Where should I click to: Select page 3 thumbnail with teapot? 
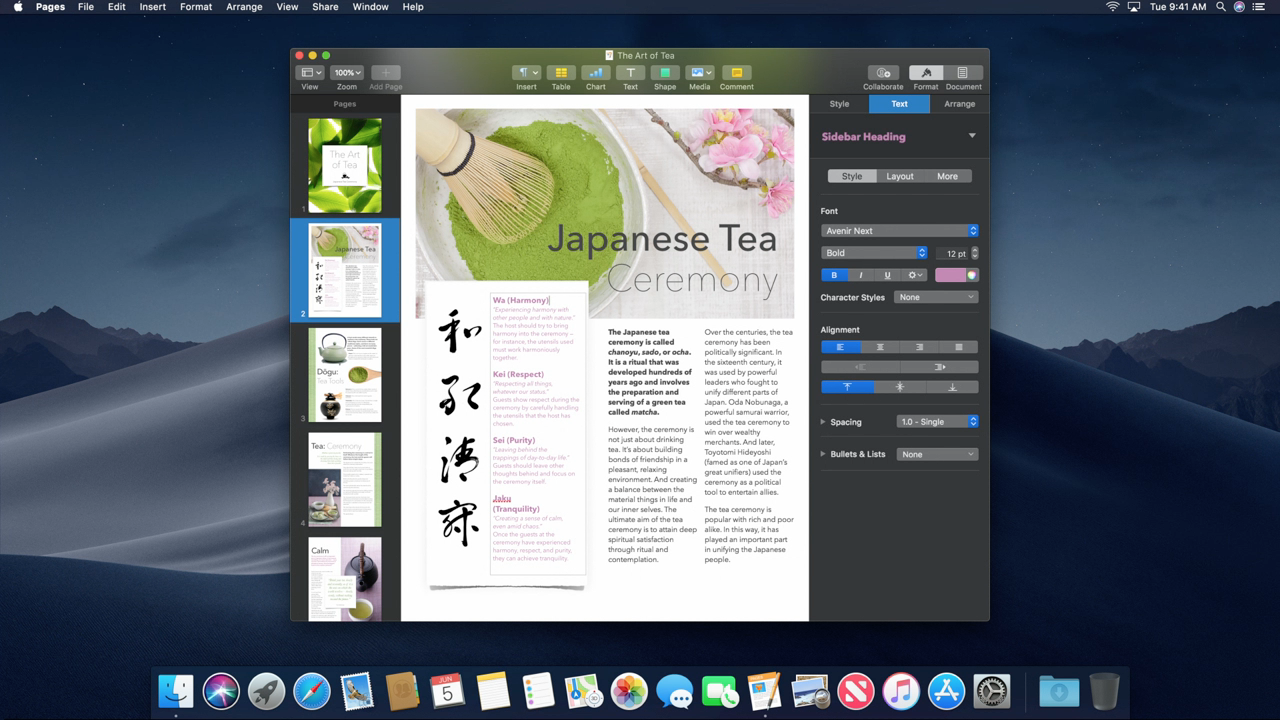(345, 374)
